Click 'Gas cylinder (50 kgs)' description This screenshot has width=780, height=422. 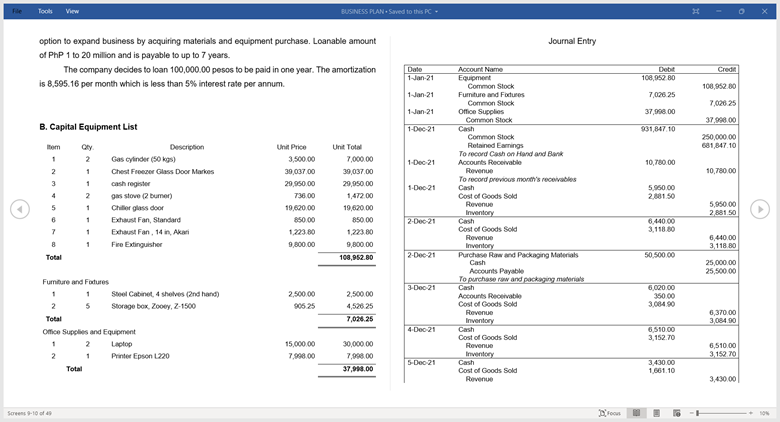(x=143, y=159)
